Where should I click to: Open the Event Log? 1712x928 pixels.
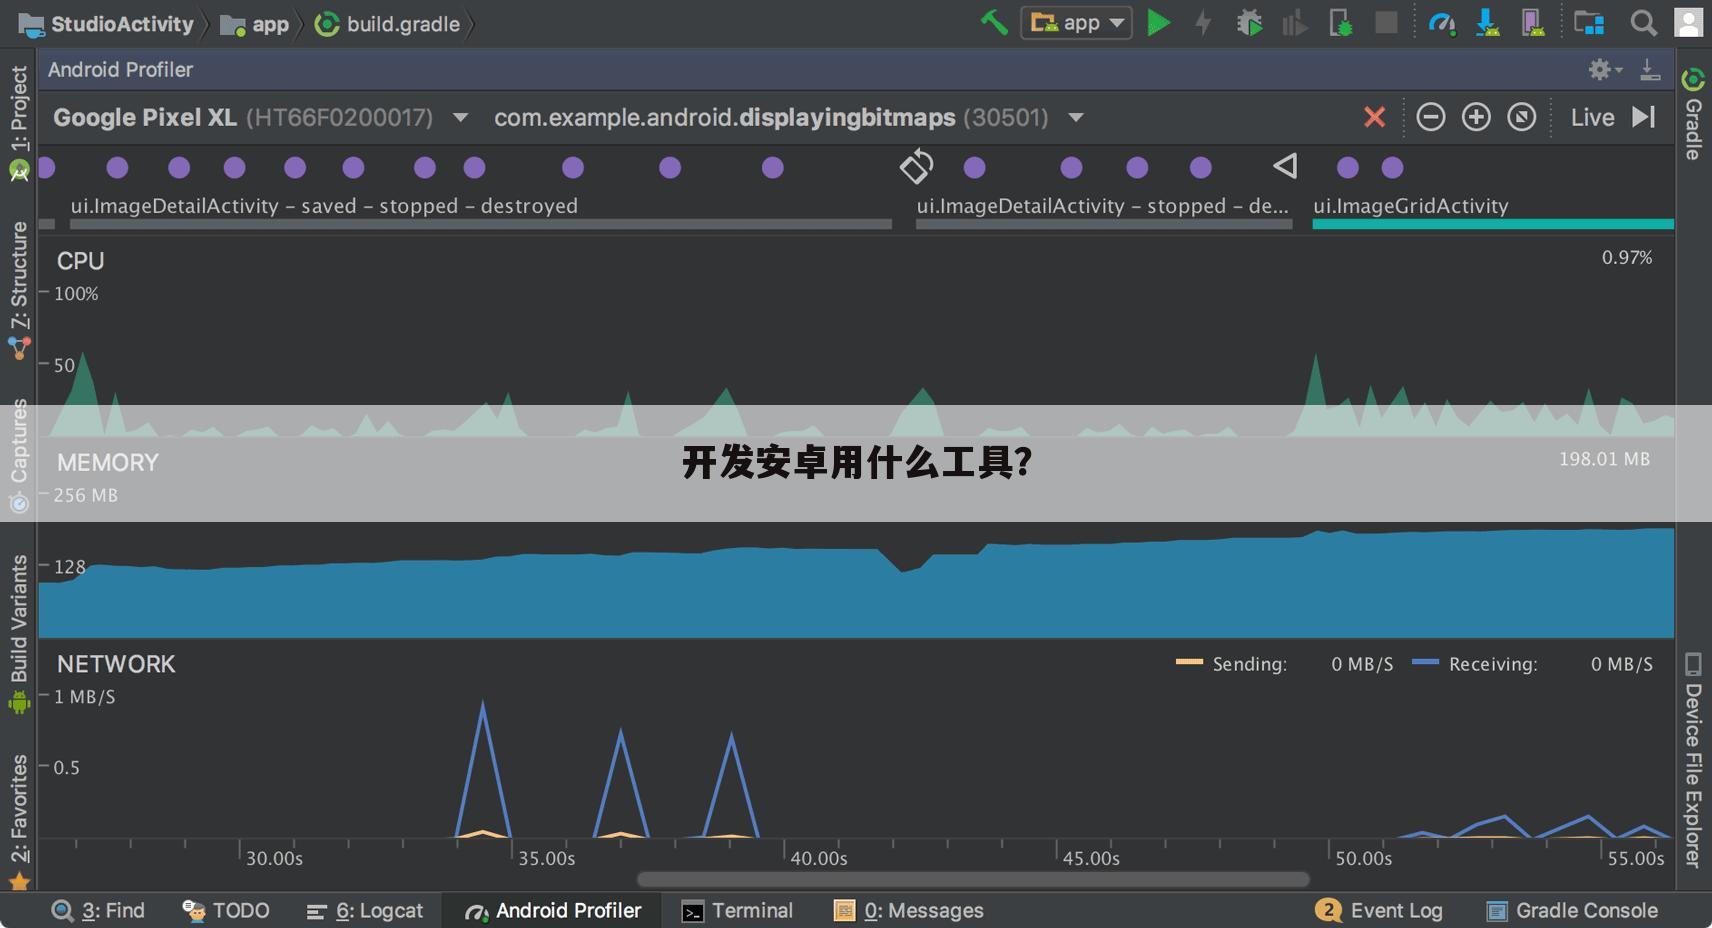click(x=1379, y=910)
